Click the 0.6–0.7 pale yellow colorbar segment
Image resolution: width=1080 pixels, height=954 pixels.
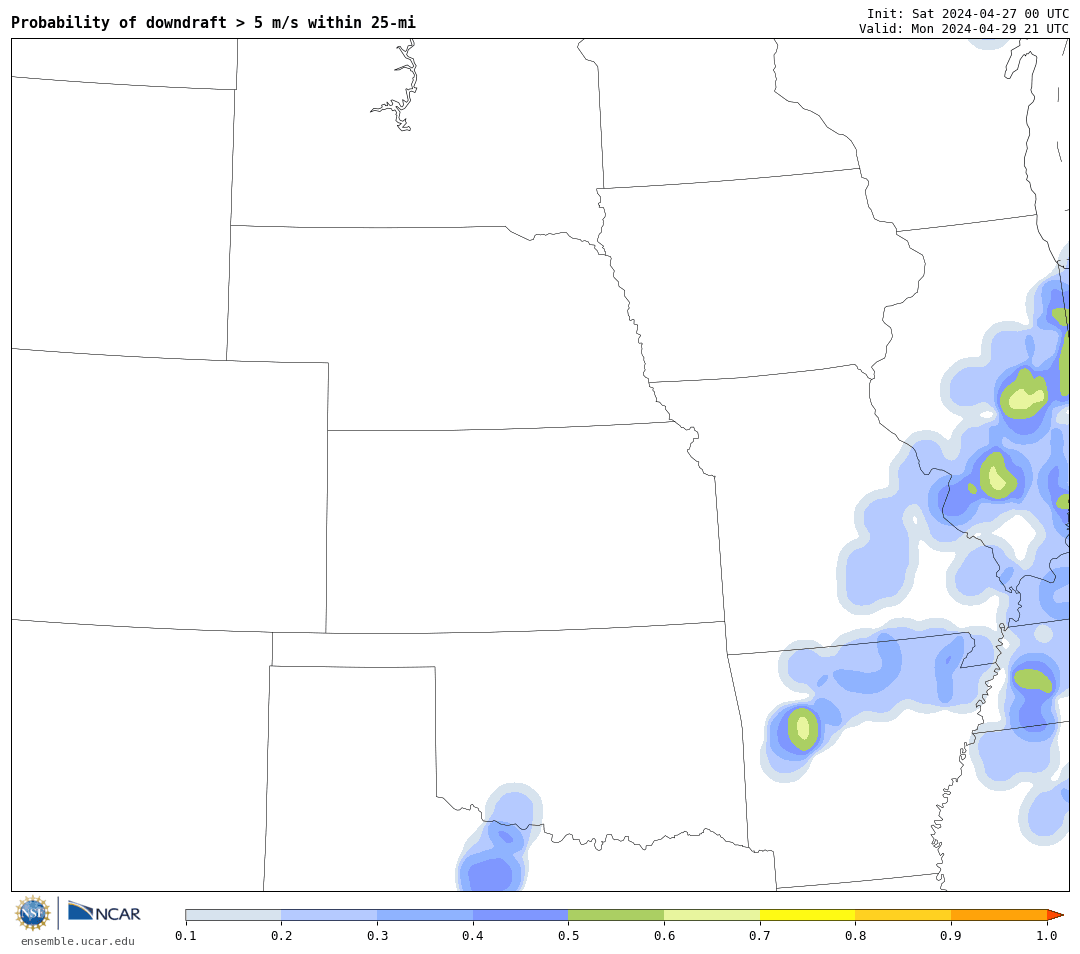coord(712,915)
